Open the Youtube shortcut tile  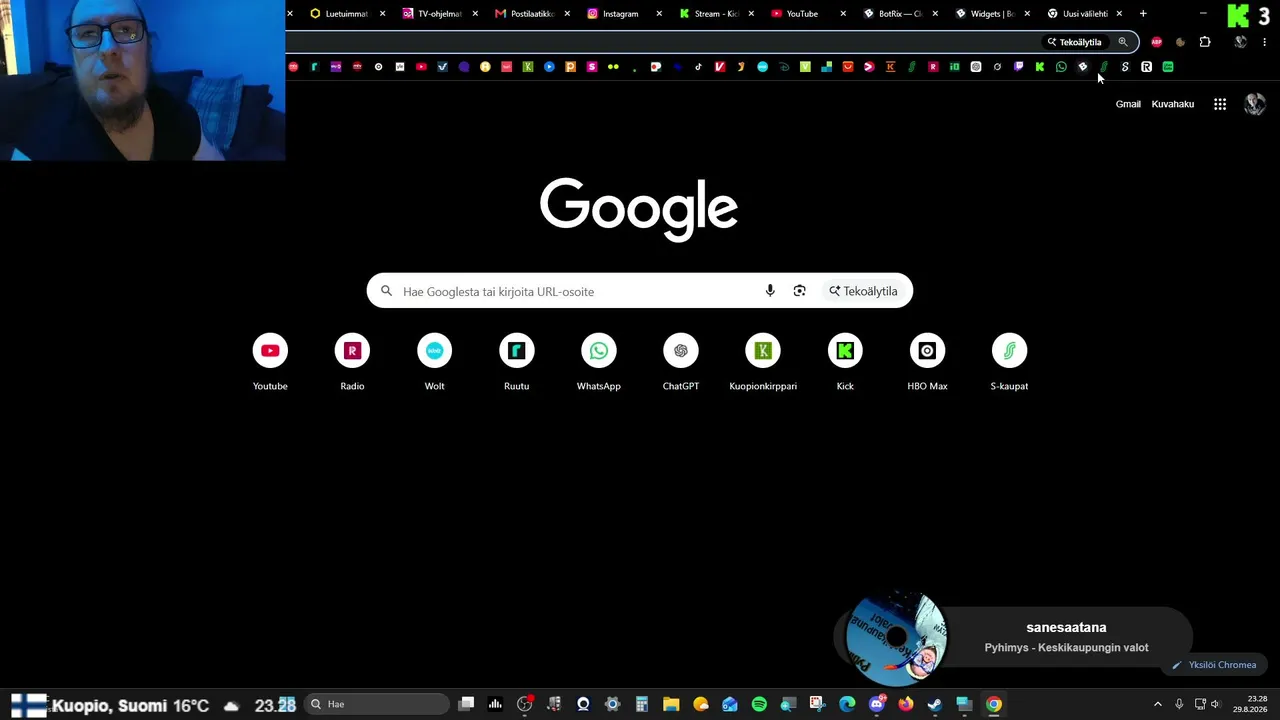[x=270, y=362]
